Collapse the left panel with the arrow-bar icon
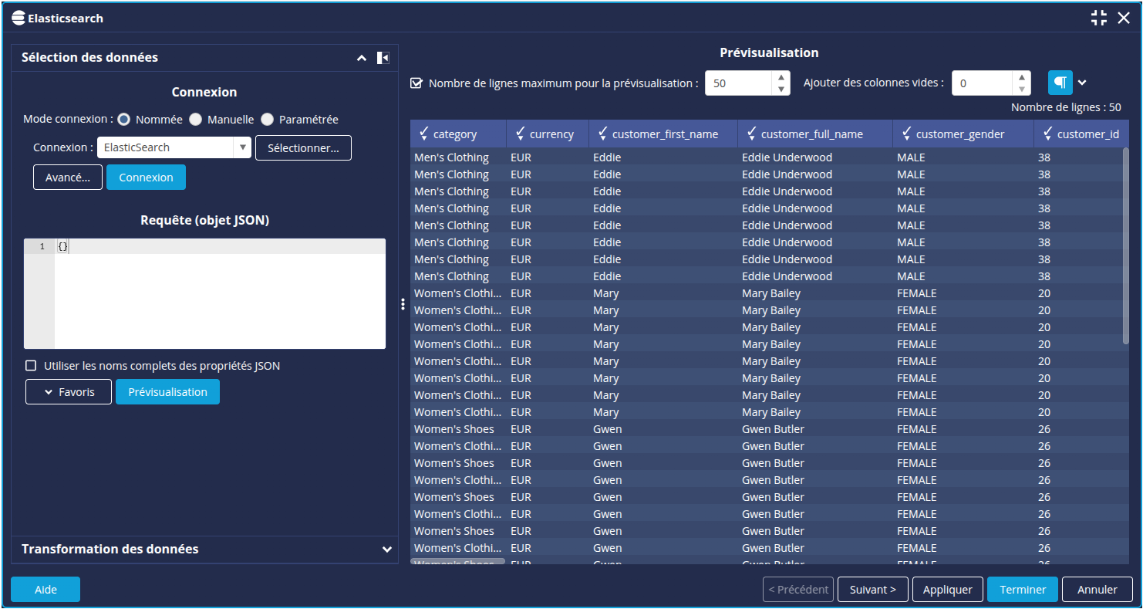The width and height of the screenshot is (1143, 609). tap(382, 58)
